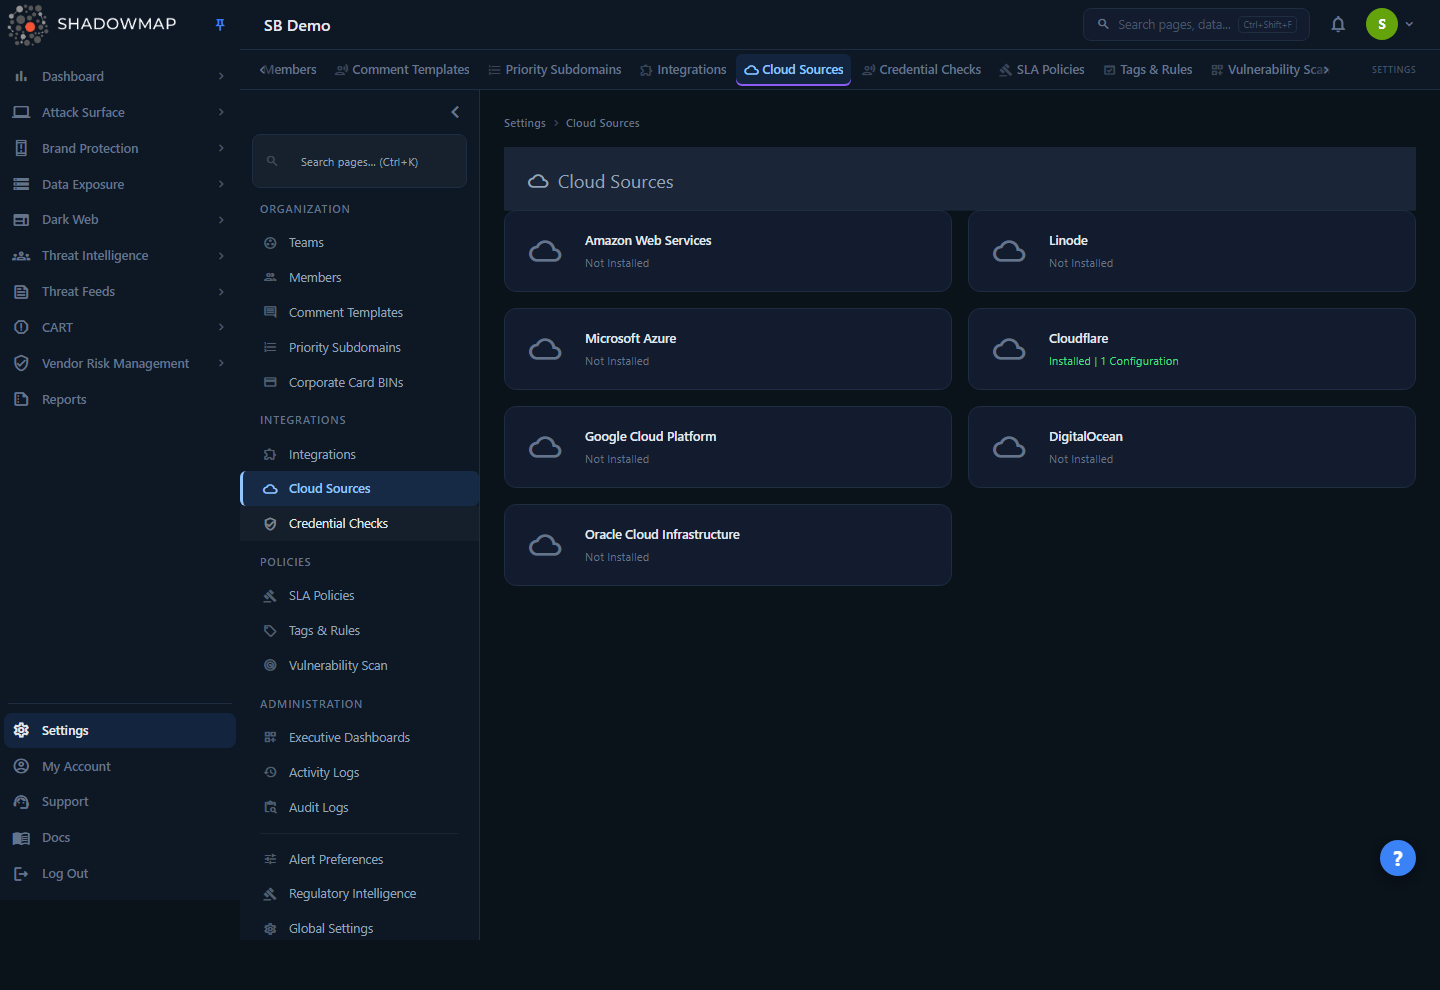Open Cloudflare Installed 1 Configuration link

click(1114, 361)
